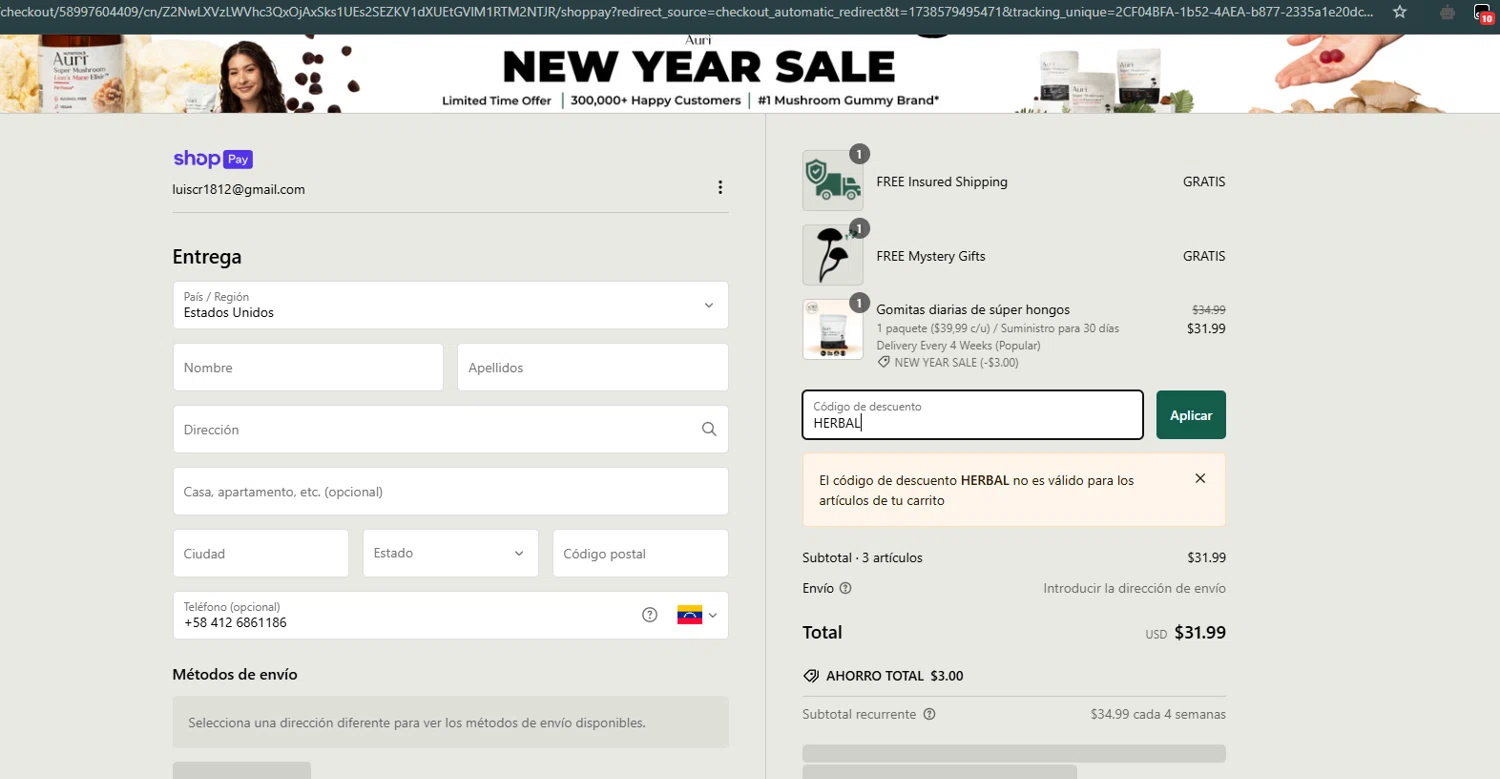The height and width of the screenshot is (779, 1500).
Task: Expand the País / Región dropdown
Action: tap(450, 305)
